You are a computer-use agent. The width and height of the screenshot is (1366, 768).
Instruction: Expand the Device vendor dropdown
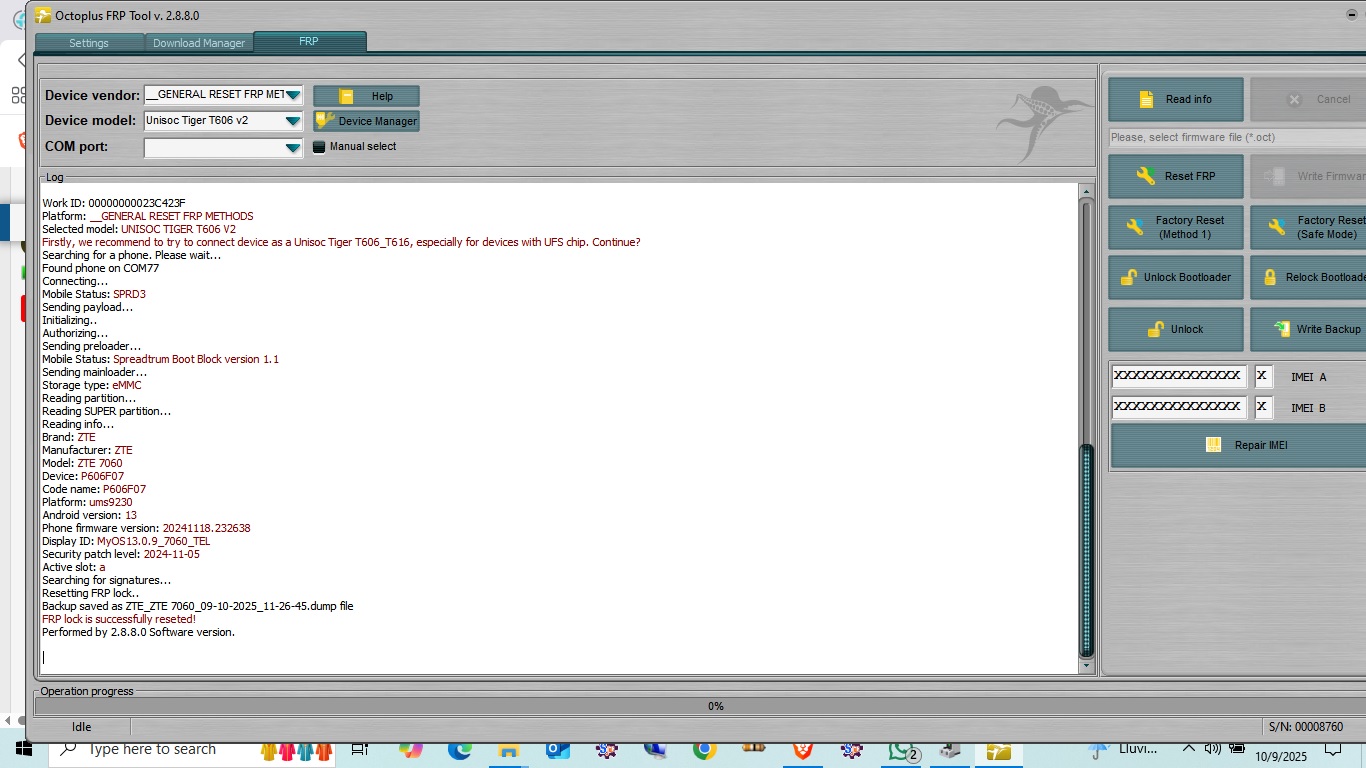pyautogui.click(x=292, y=95)
